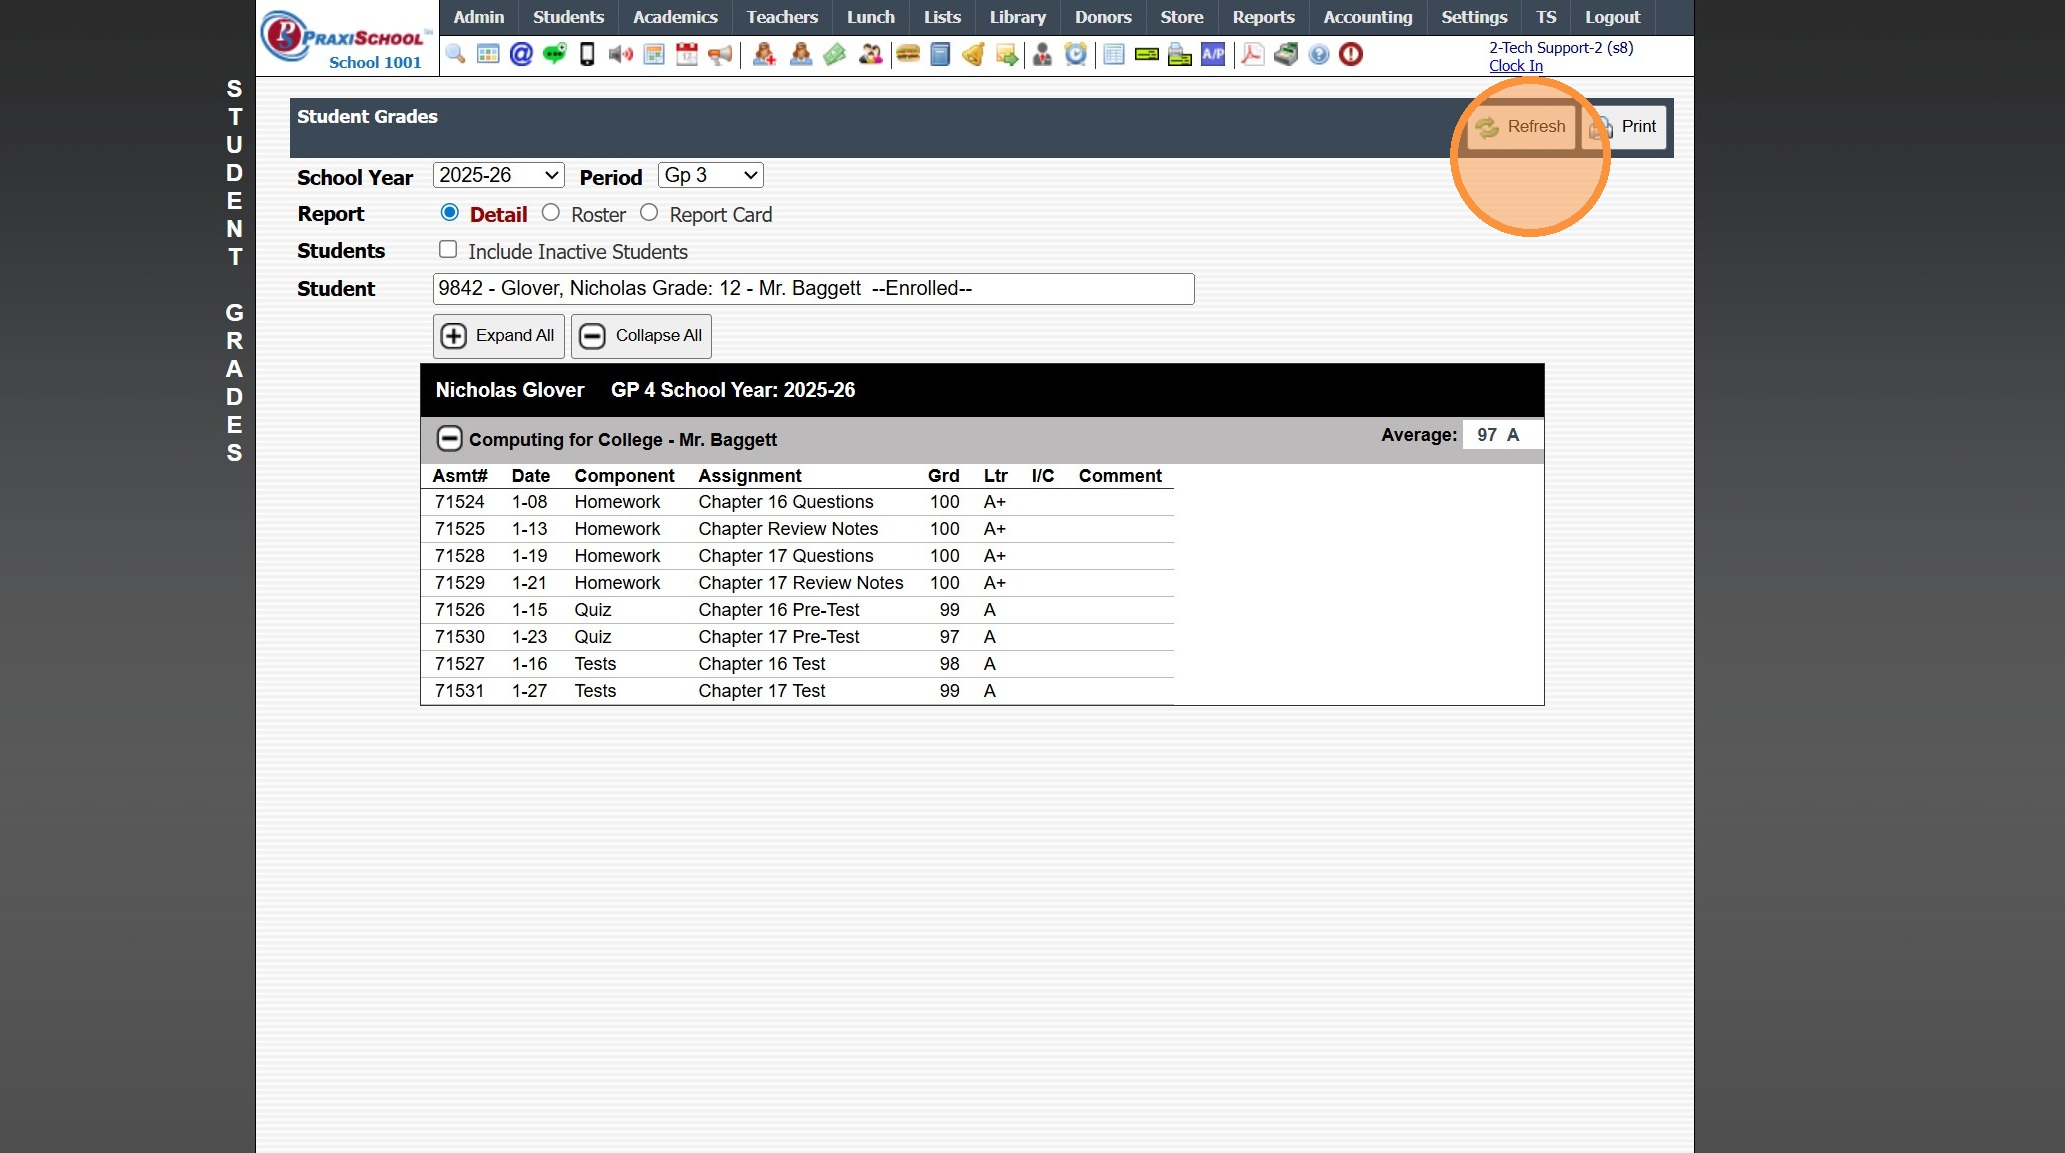Viewport: 2065px width, 1153px height.
Task: Click the Expand All button
Action: [x=498, y=336]
